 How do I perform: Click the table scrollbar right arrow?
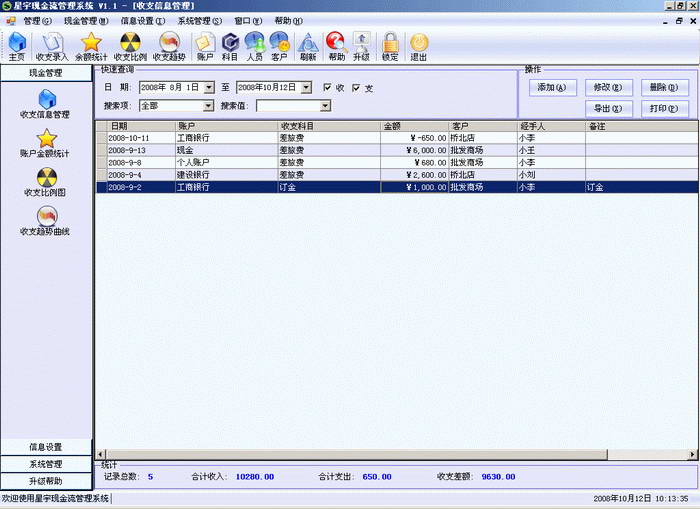[x=692, y=455]
